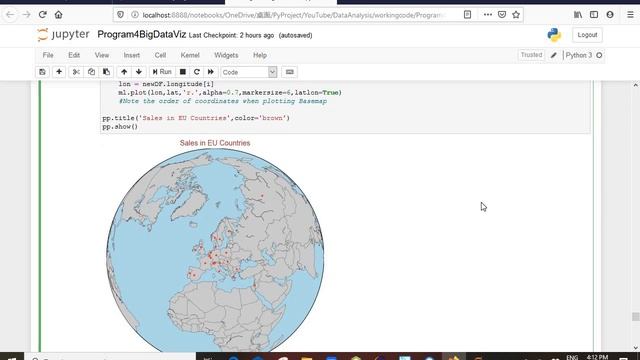This screenshot has height=360, width=640.
Task: Paste cells below icon
Action: [x=106, y=72]
